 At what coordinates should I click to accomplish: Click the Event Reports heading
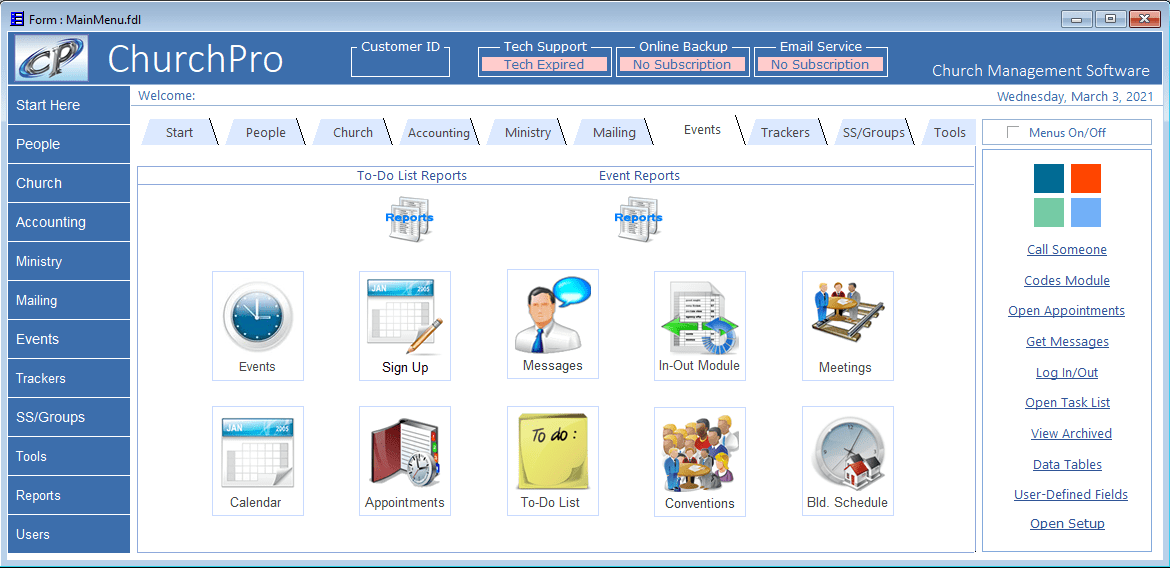click(x=639, y=175)
